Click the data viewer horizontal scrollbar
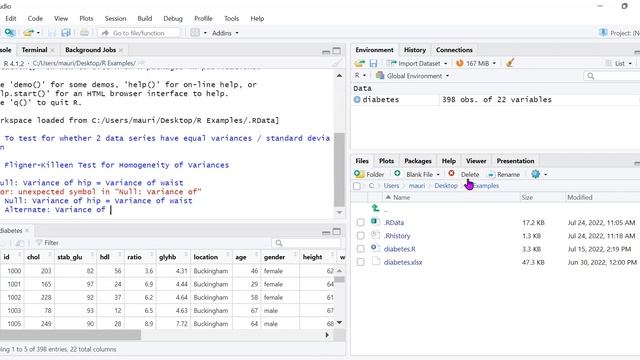Viewport: 640px width, 360px height. pyautogui.click(x=70, y=335)
